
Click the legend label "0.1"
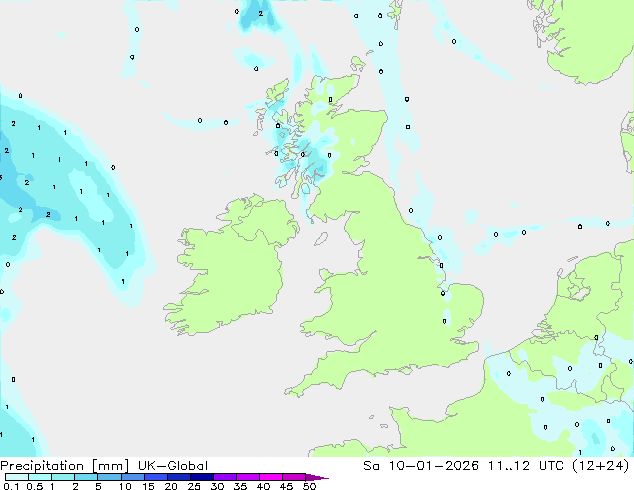click(11, 486)
